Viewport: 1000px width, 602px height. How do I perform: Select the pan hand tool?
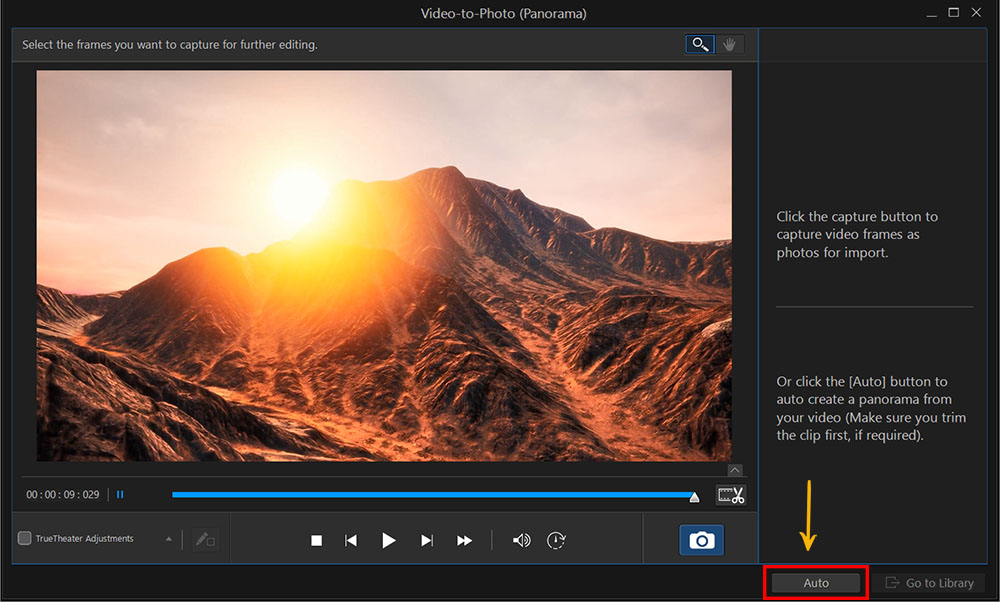point(729,45)
